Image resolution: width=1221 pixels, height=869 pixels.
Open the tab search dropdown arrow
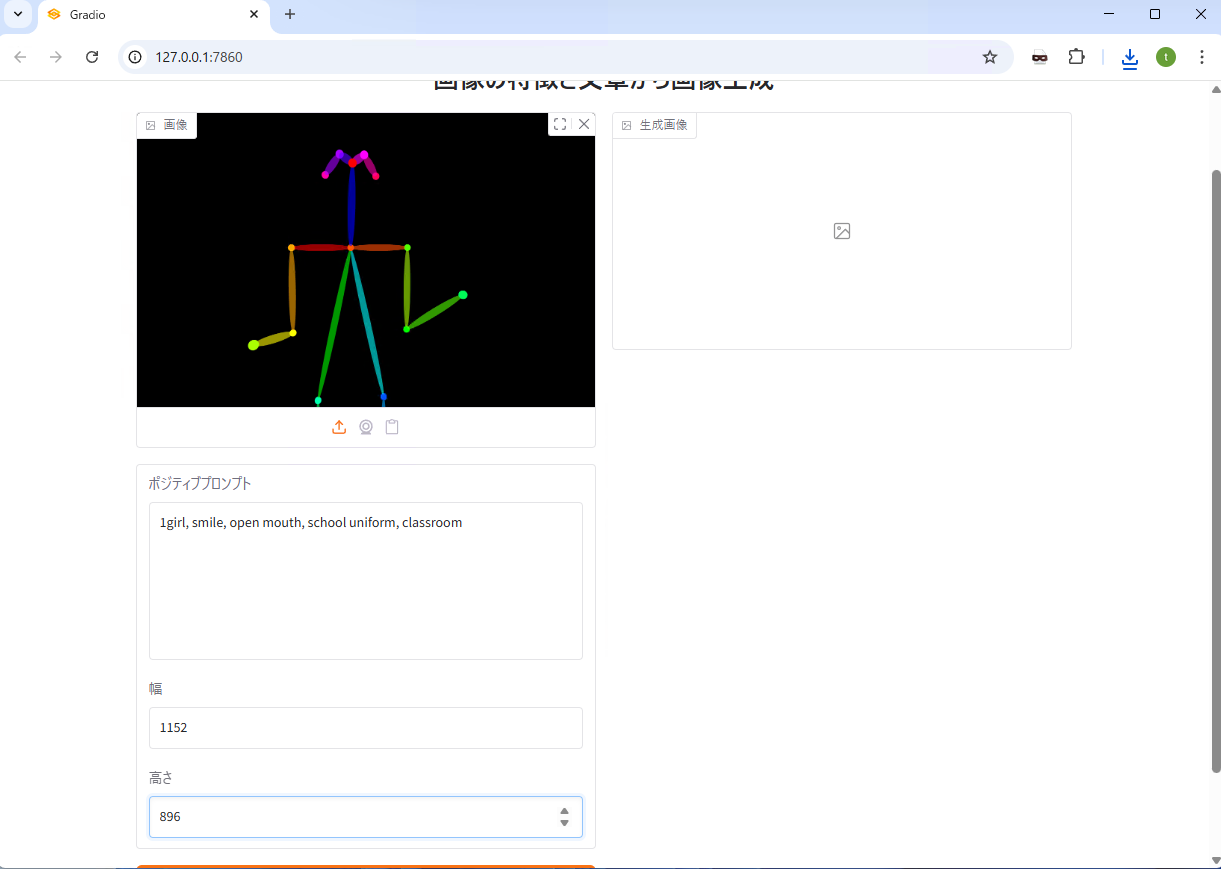coord(17,15)
